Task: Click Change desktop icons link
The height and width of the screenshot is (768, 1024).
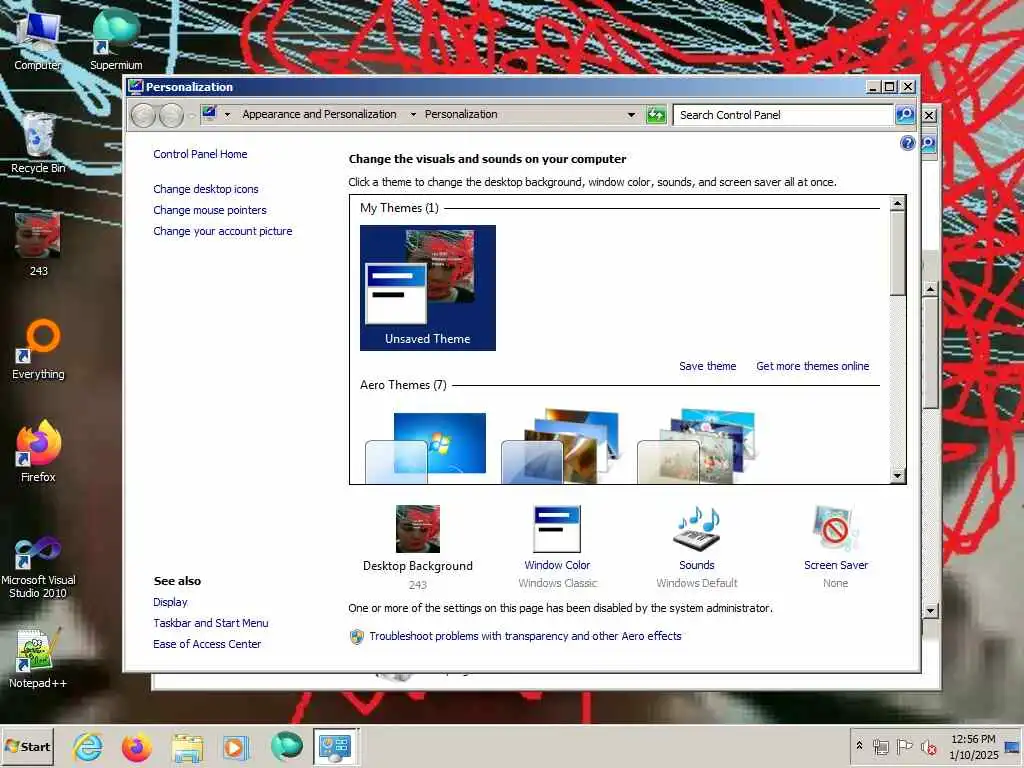Action: [206, 189]
